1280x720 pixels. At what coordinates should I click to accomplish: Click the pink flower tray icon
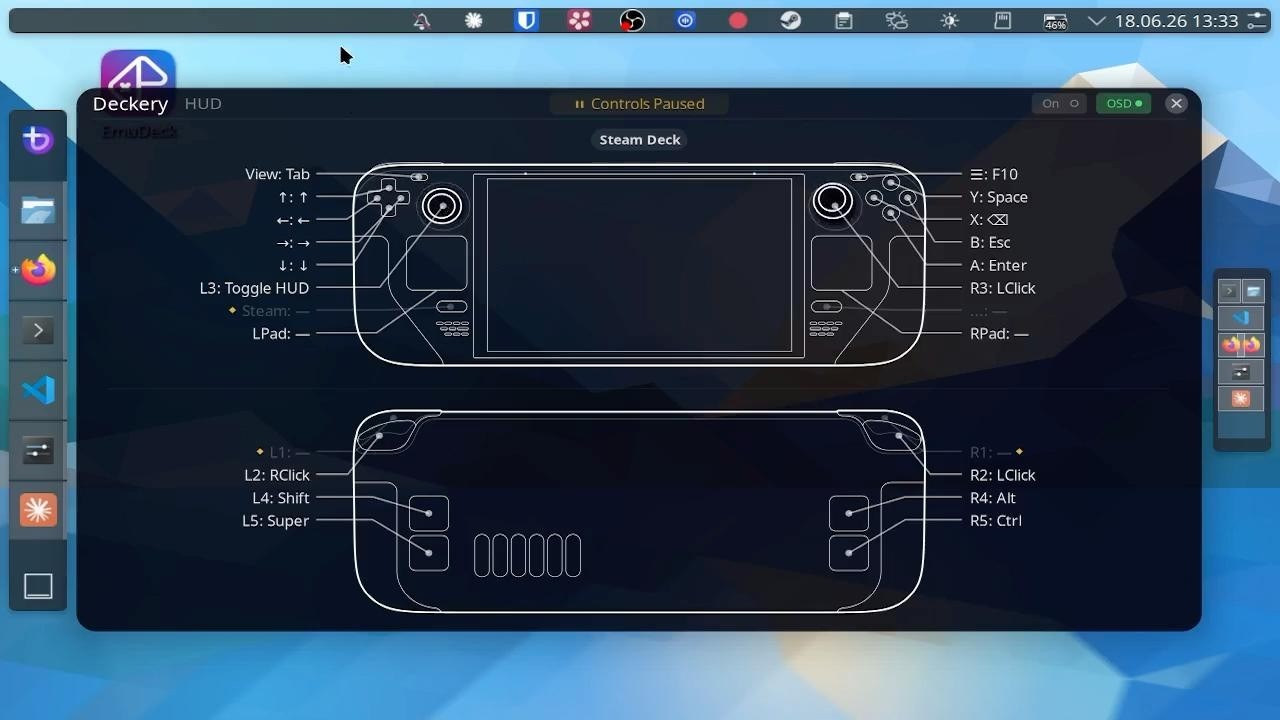coord(579,20)
